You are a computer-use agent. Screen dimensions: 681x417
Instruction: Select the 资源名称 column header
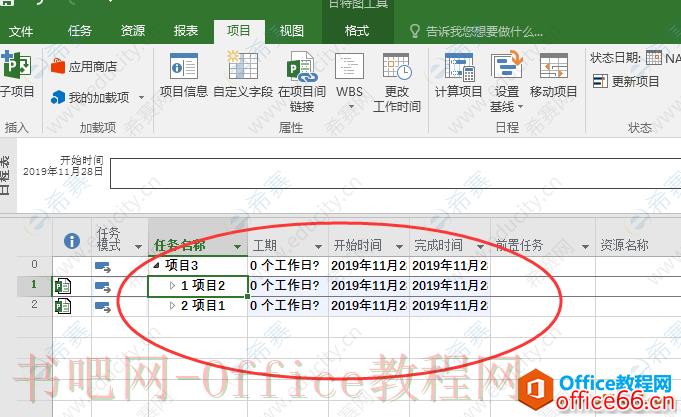638,237
